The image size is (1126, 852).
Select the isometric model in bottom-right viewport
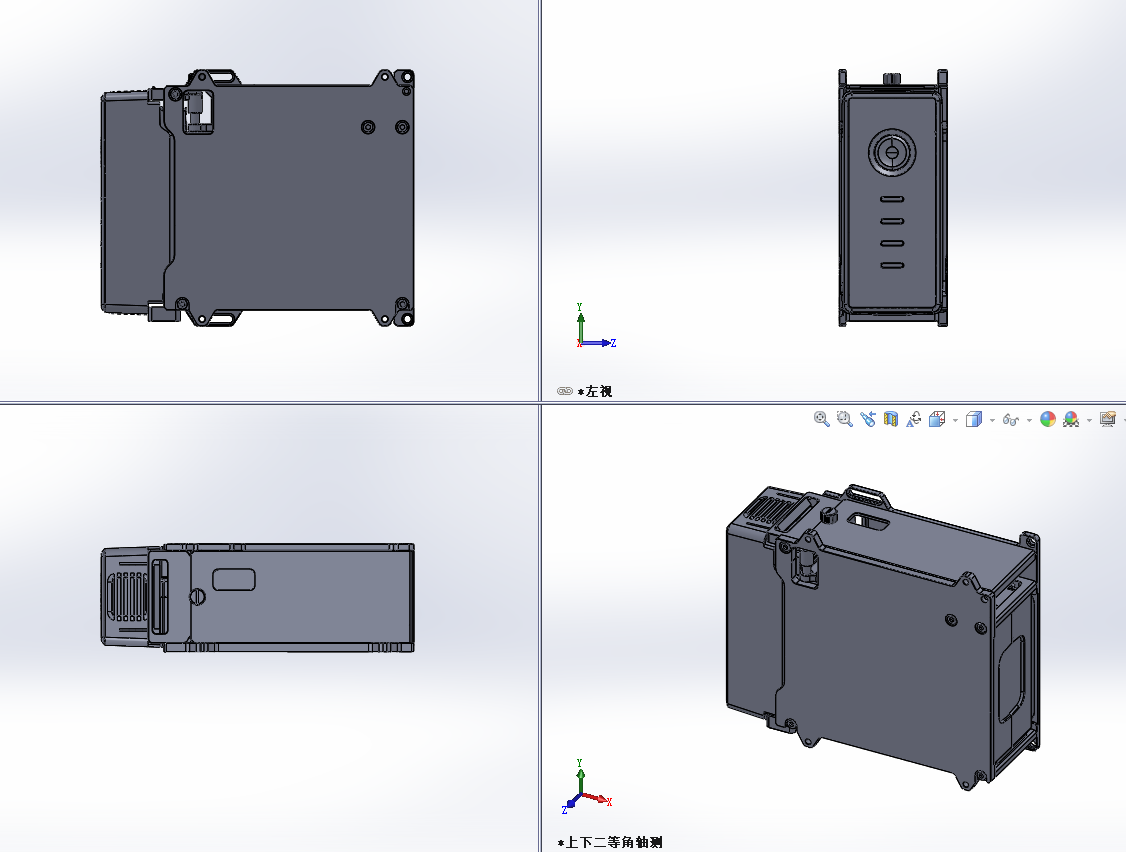883,637
